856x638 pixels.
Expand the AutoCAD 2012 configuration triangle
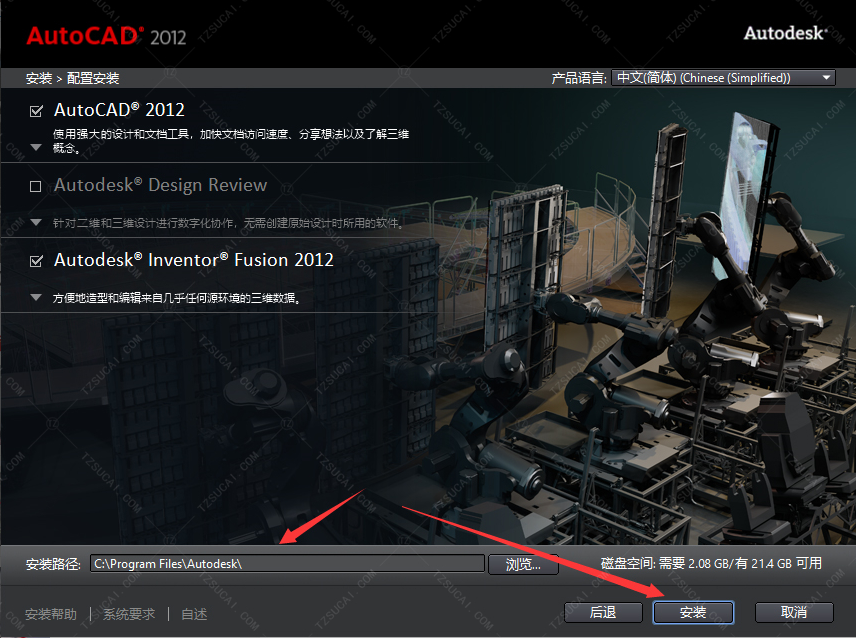point(37,147)
